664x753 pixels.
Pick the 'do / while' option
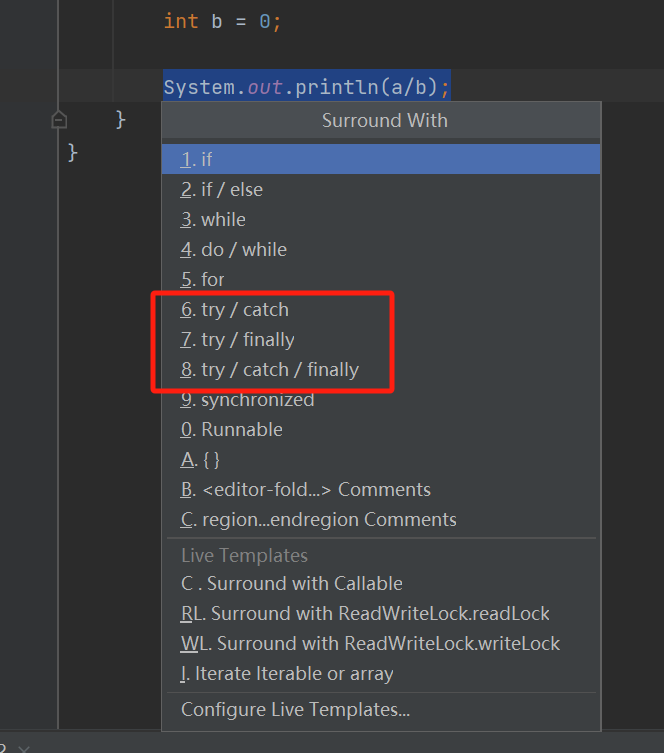tap(234, 249)
